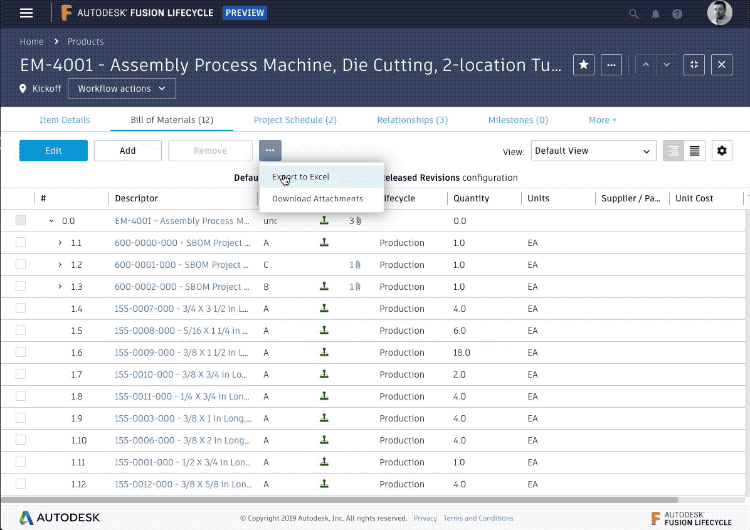Open the 155-0007-000 descriptor link
This screenshot has height=530, width=750.
tap(181, 309)
